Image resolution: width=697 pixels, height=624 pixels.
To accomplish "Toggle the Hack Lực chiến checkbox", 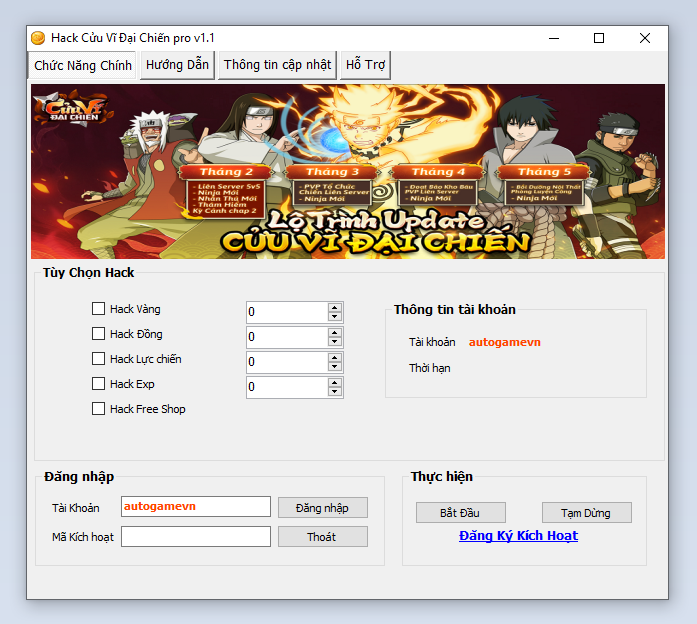I will pyautogui.click(x=99, y=359).
